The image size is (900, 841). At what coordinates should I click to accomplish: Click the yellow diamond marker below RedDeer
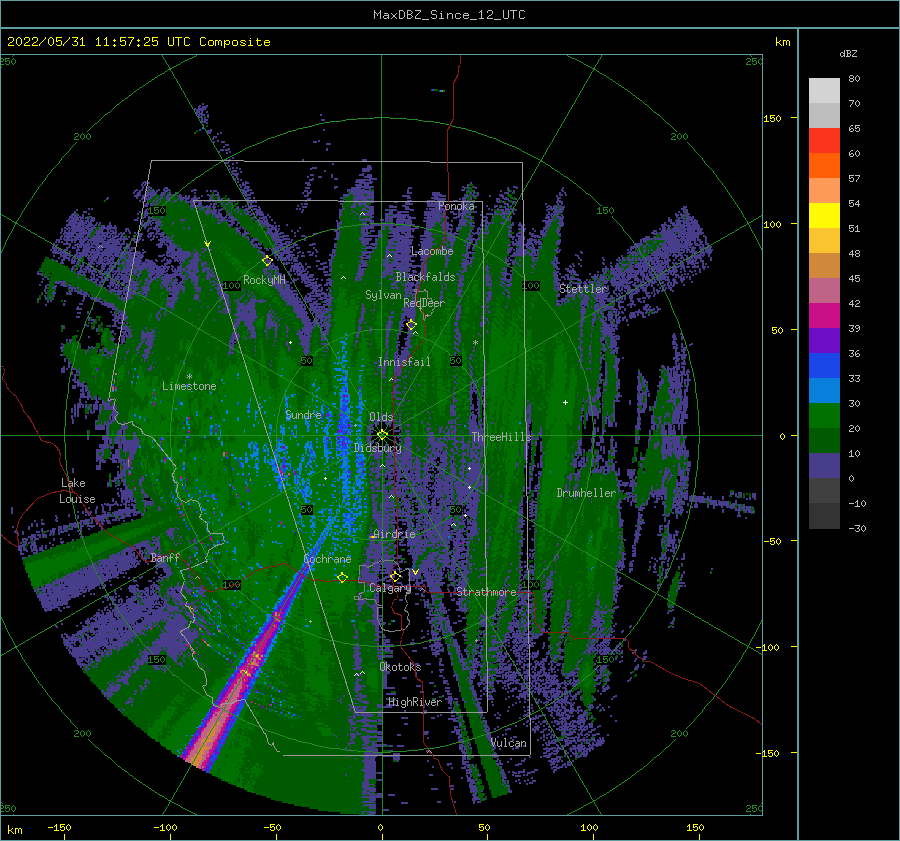tap(411, 325)
